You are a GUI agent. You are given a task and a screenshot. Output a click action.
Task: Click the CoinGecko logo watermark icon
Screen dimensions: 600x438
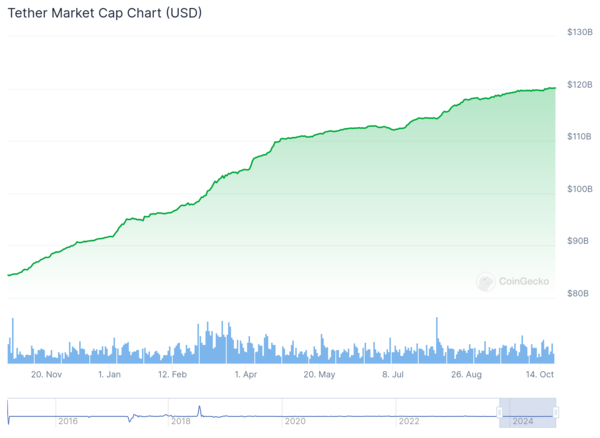tap(486, 283)
